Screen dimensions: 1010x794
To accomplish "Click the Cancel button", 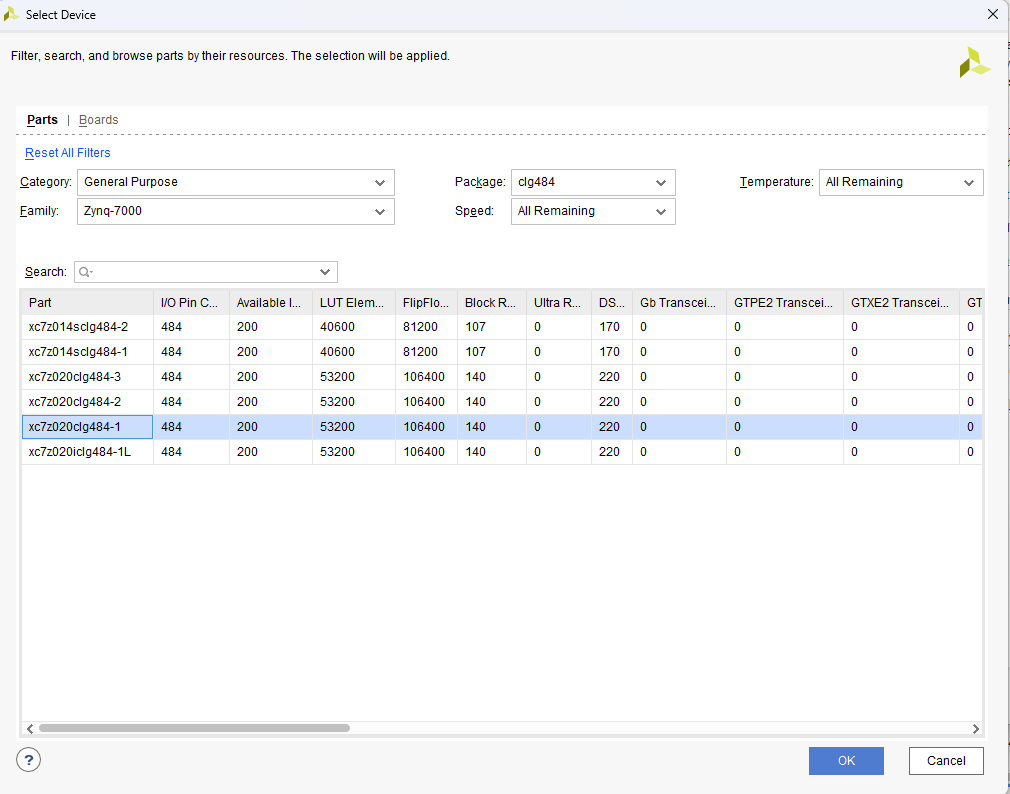I will point(946,761).
